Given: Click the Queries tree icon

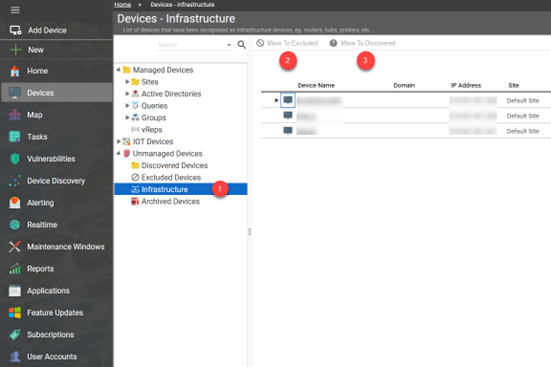Looking at the screenshot, I should click(x=135, y=106).
